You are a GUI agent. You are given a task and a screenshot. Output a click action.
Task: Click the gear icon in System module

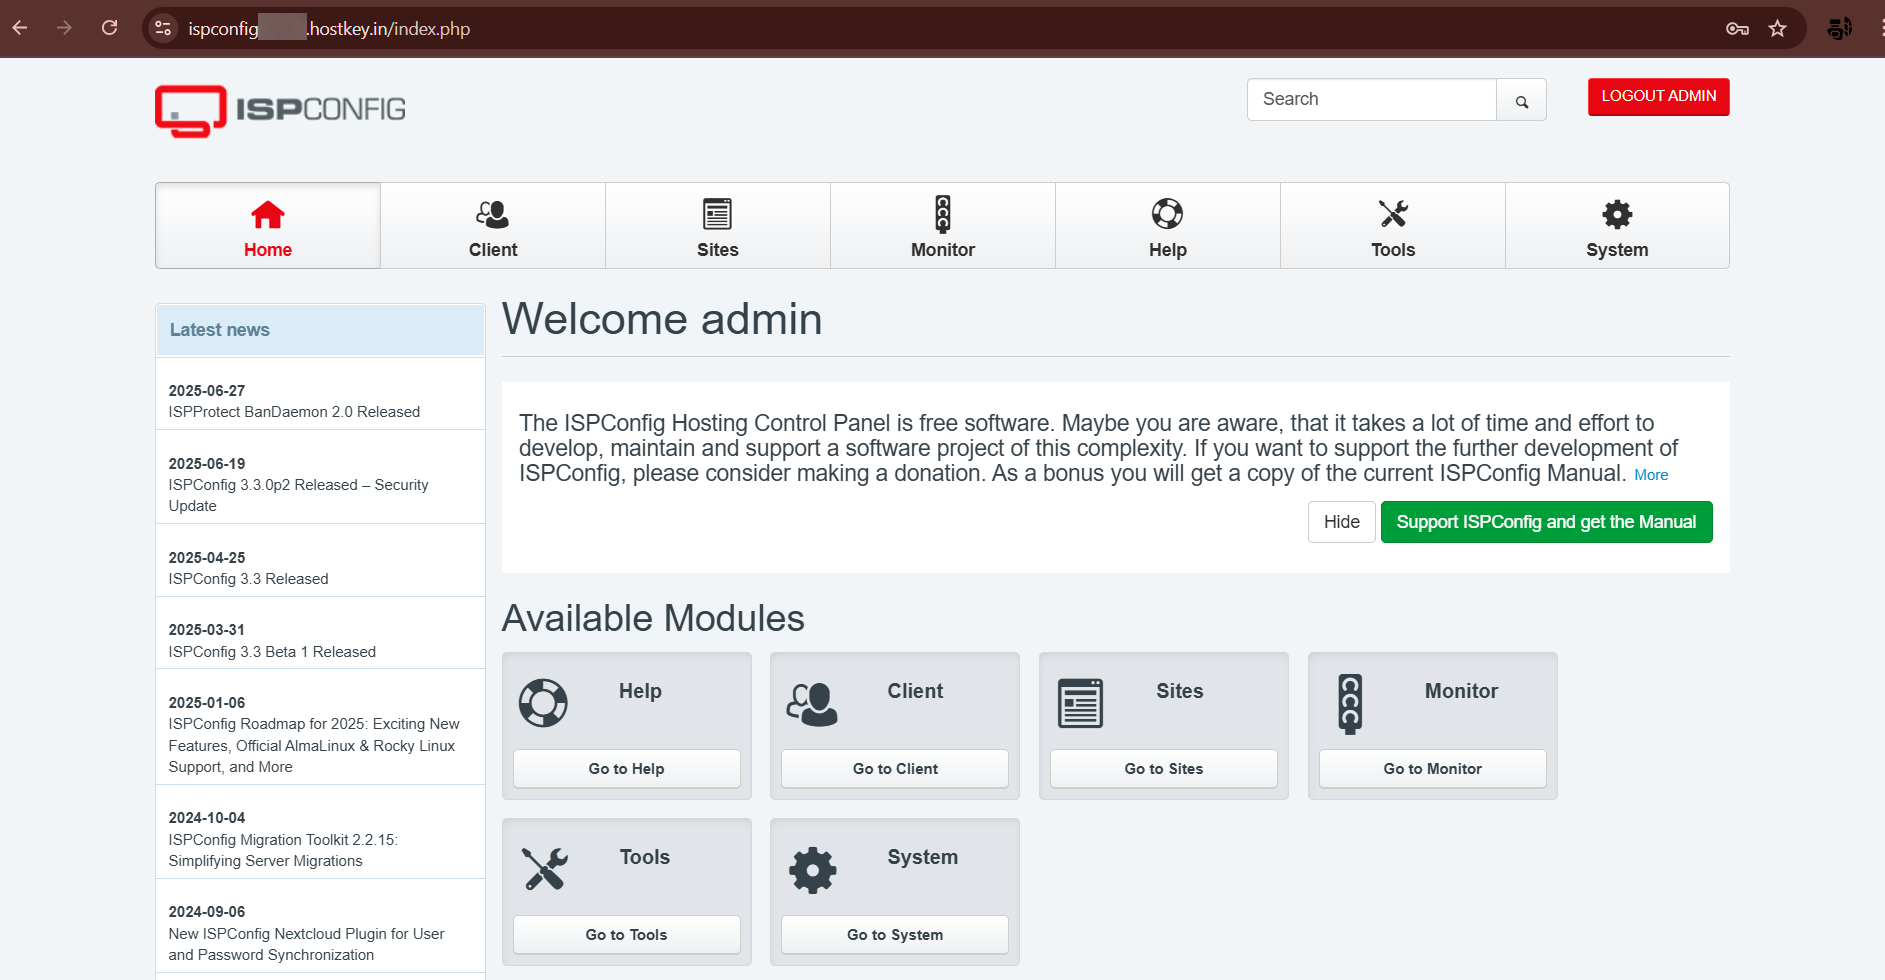pyautogui.click(x=812, y=870)
